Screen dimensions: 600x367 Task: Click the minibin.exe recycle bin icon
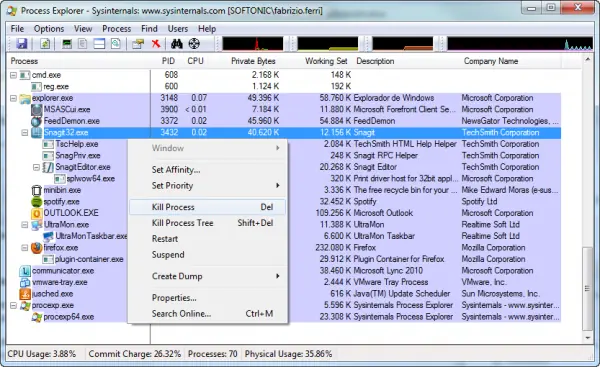pyautogui.click(x=36, y=190)
